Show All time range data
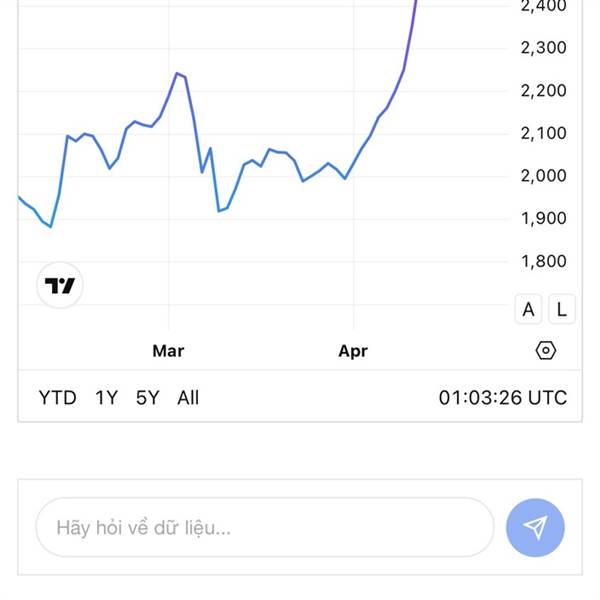Screen dimensions: 600x600 (x=188, y=398)
